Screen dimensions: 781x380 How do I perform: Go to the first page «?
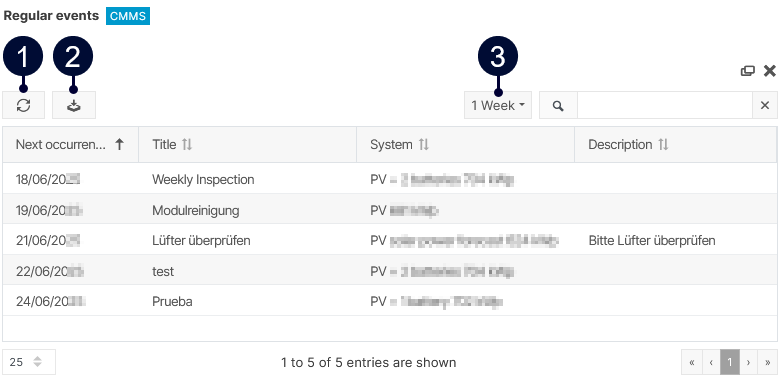click(692, 362)
